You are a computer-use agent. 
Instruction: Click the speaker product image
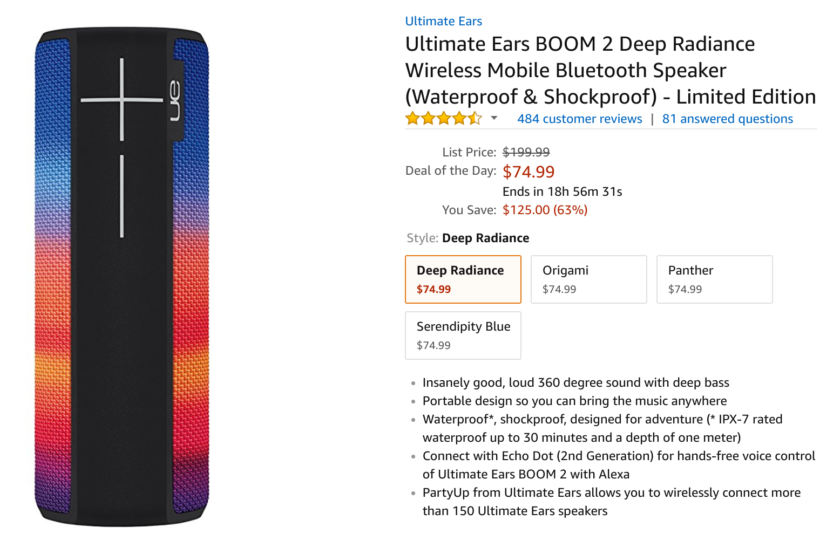pyautogui.click(x=122, y=276)
